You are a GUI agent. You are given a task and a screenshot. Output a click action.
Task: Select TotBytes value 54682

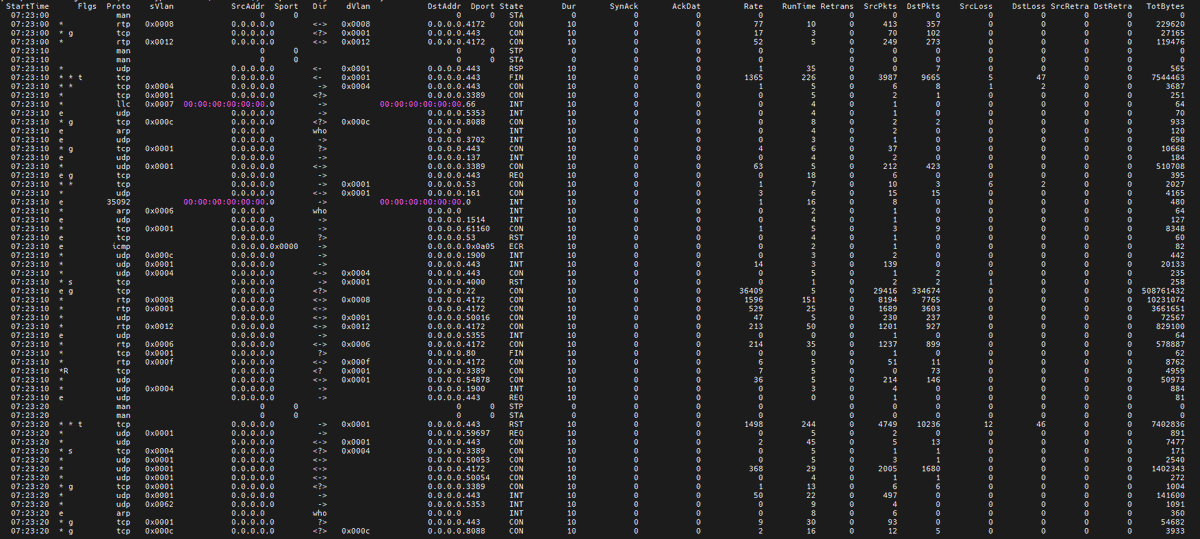(1174, 521)
